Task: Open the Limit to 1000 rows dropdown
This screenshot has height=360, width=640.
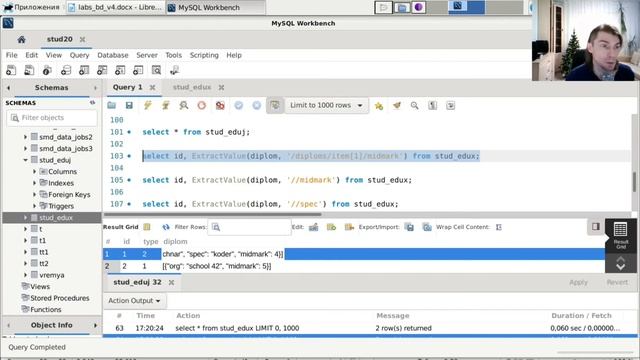Action: coord(327,105)
